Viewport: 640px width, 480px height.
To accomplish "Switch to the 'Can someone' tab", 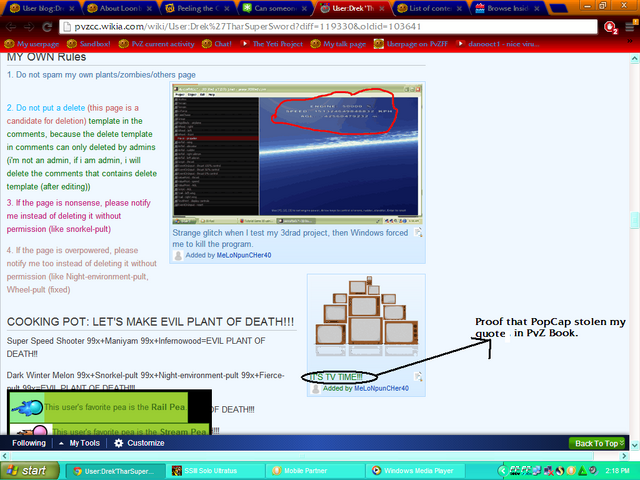I will [x=274, y=8].
